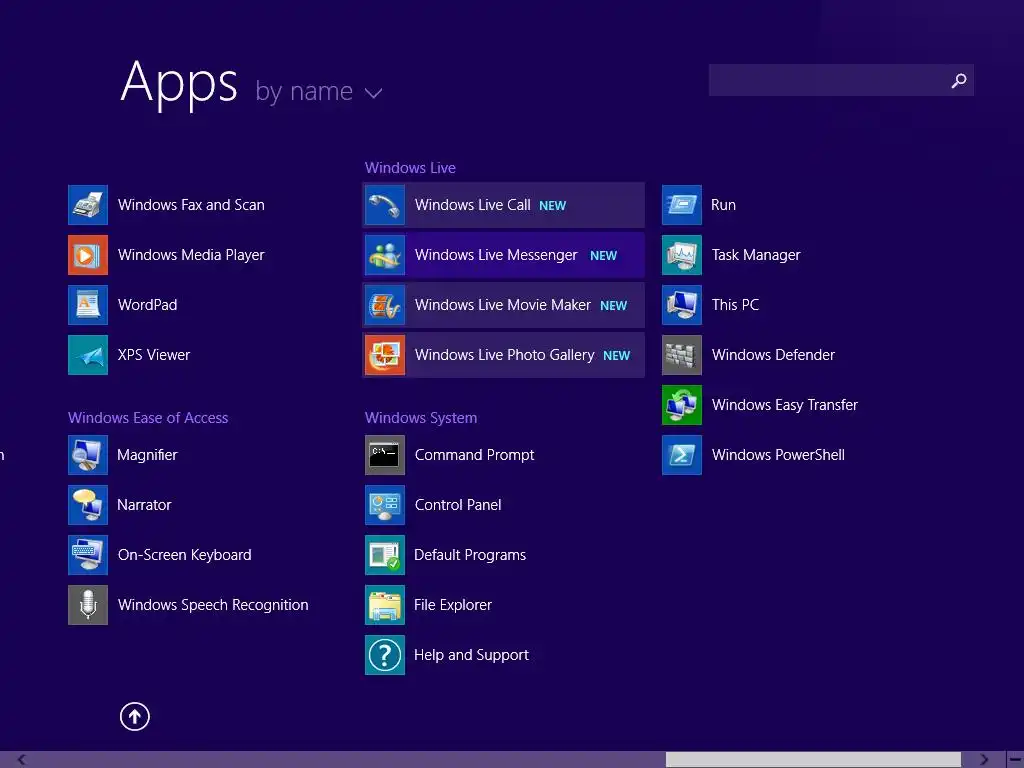Click in the apps search field
The height and width of the screenshot is (768, 1024).
pyautogui.click(x=841, y=80)
